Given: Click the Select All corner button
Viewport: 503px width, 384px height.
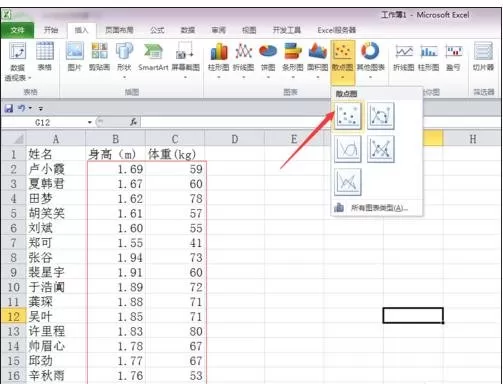Looking at the screenshot, I should tap(13, 139).
